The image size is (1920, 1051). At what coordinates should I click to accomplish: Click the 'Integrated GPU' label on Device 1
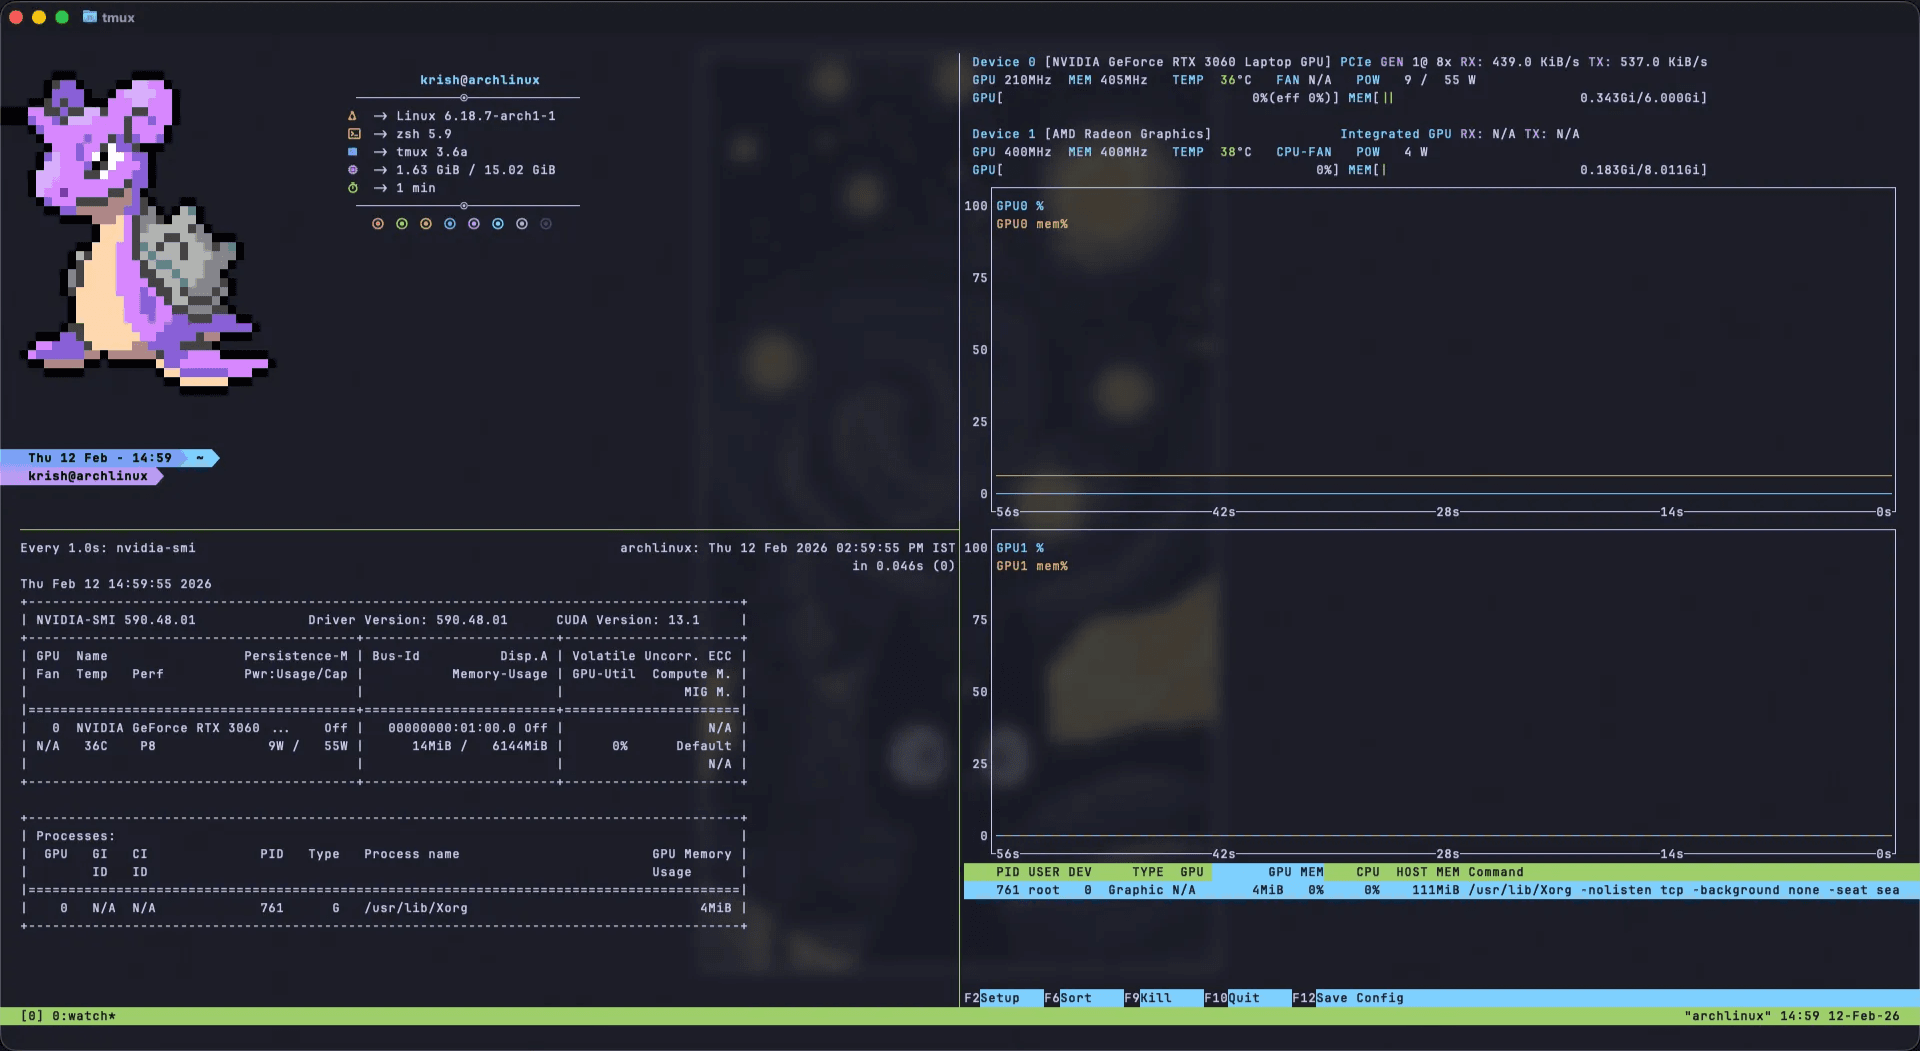[1396, 134]
